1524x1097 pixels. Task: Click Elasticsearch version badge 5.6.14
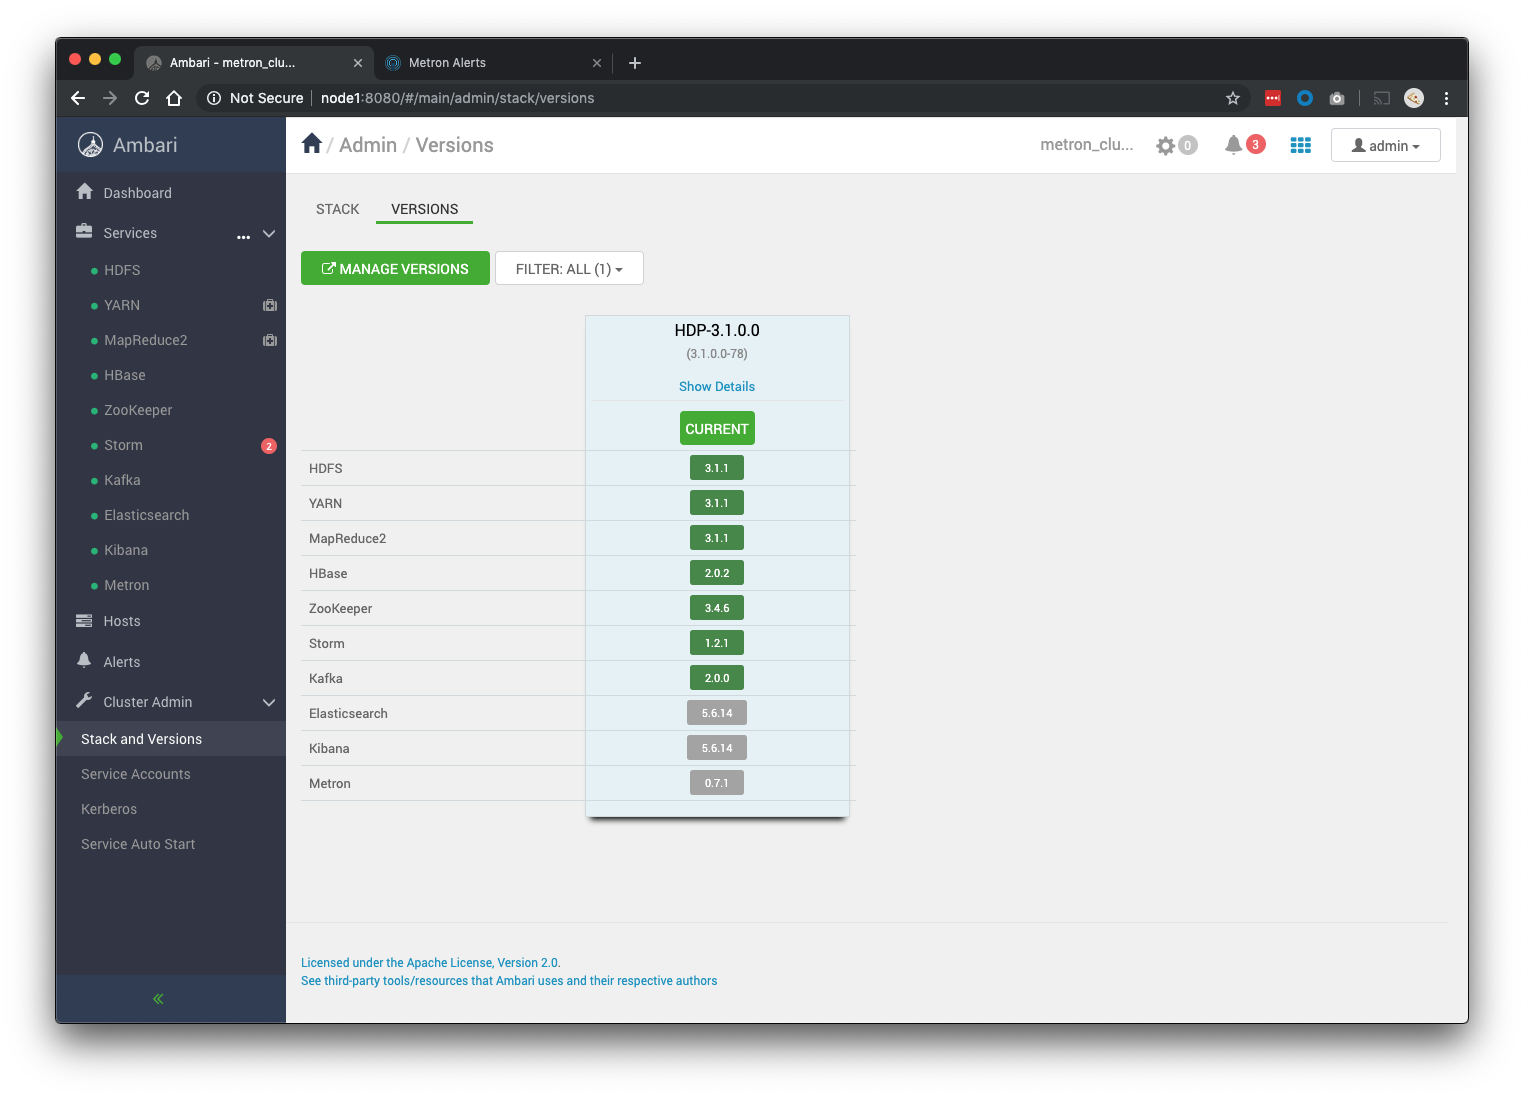tap(717, 713)
